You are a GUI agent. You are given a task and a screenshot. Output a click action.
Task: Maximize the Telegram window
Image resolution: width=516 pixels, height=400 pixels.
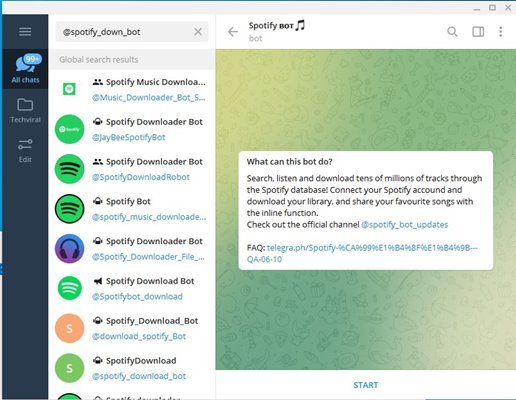click(492, 7)
